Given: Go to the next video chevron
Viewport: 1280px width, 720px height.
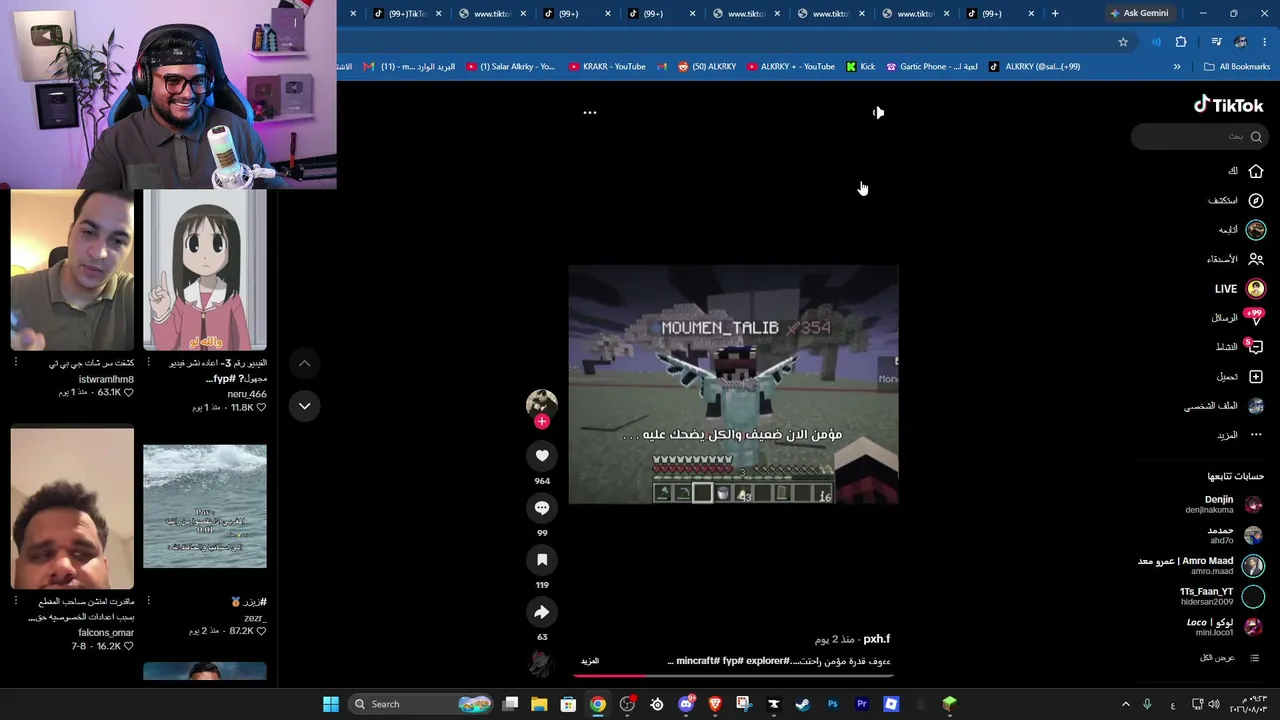Looking at the screenshot, I should tap(304, 406).
